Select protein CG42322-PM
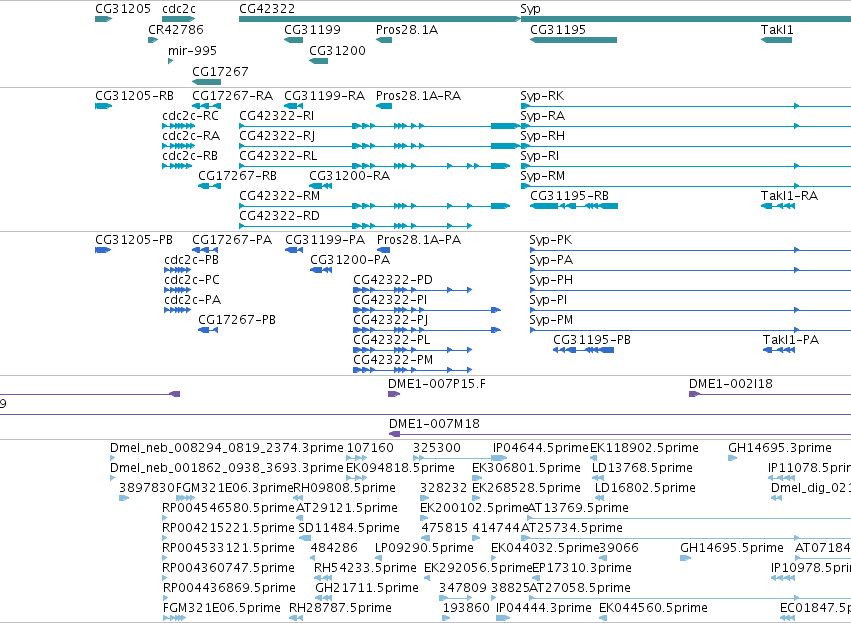Screen dimensions: 851x623 (412, 371)
